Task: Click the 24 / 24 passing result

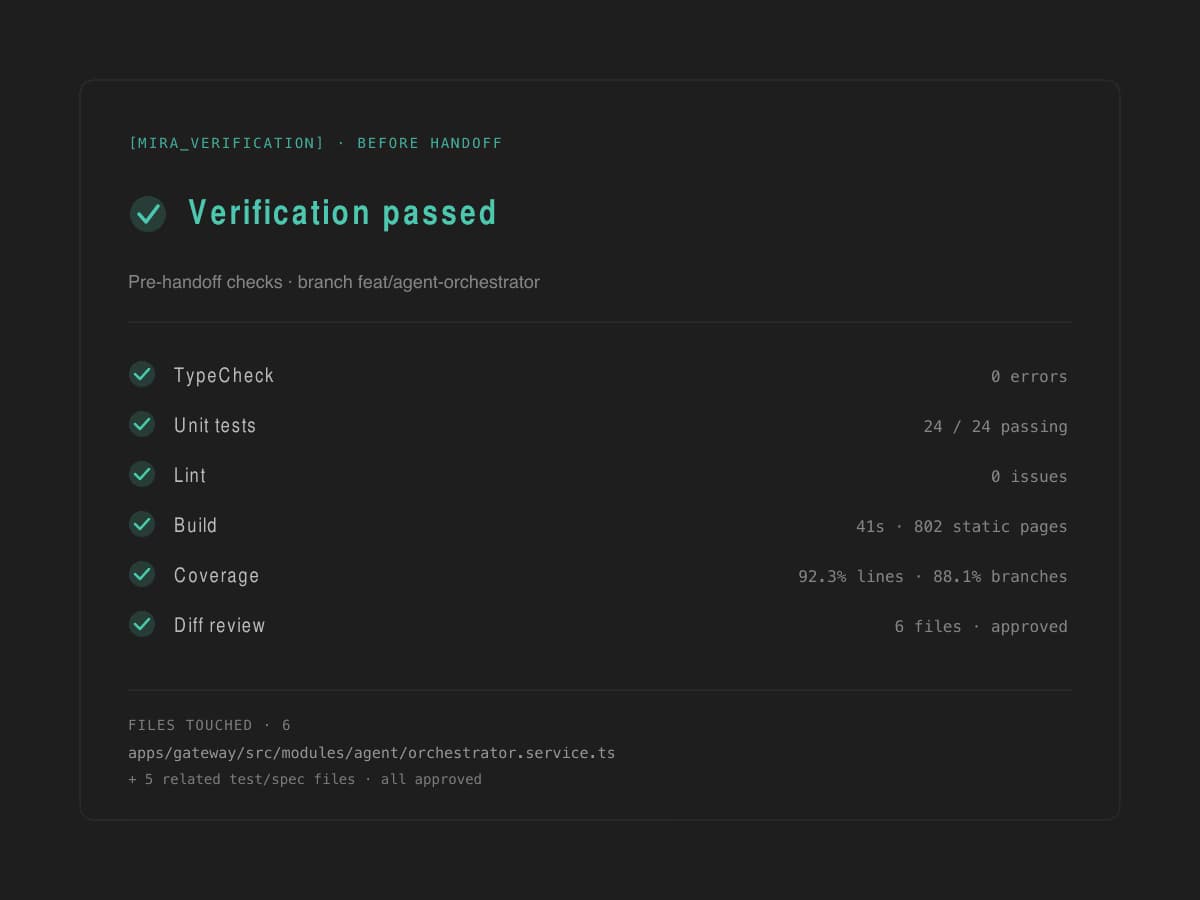Action: pyautogui.click(x=995, y=427)
